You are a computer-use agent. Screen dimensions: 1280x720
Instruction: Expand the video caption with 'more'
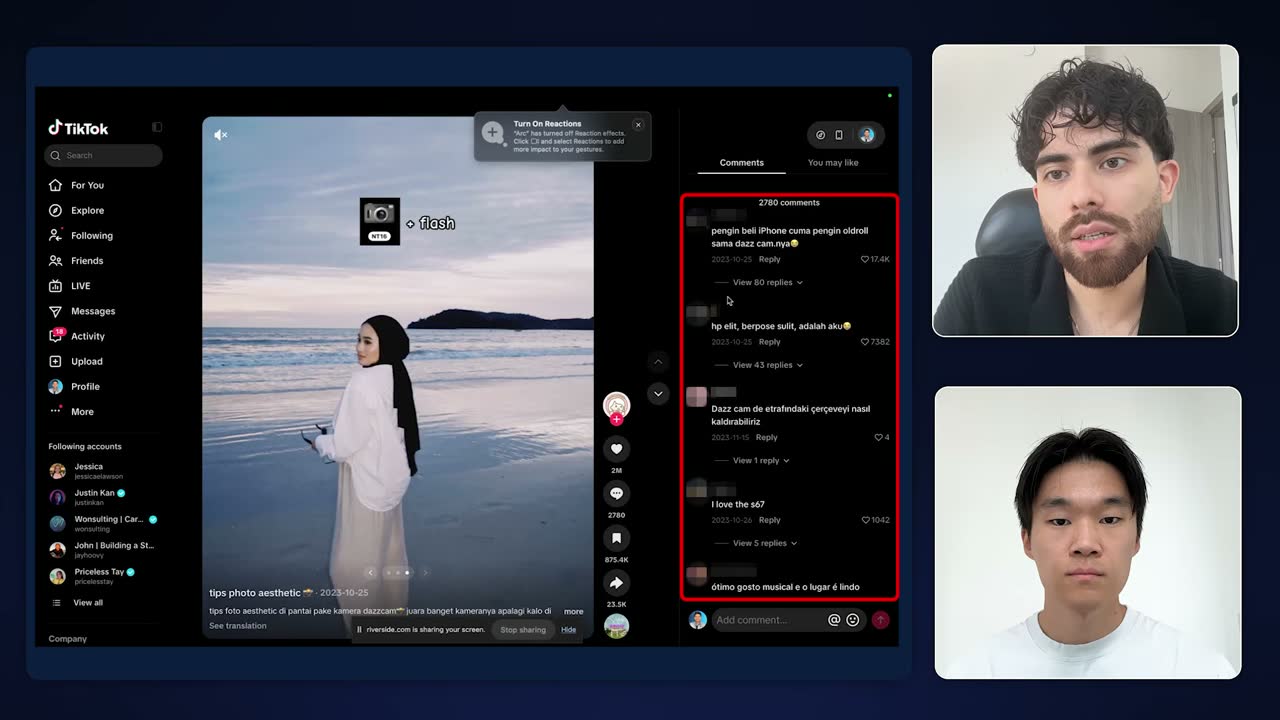point(573,611)
